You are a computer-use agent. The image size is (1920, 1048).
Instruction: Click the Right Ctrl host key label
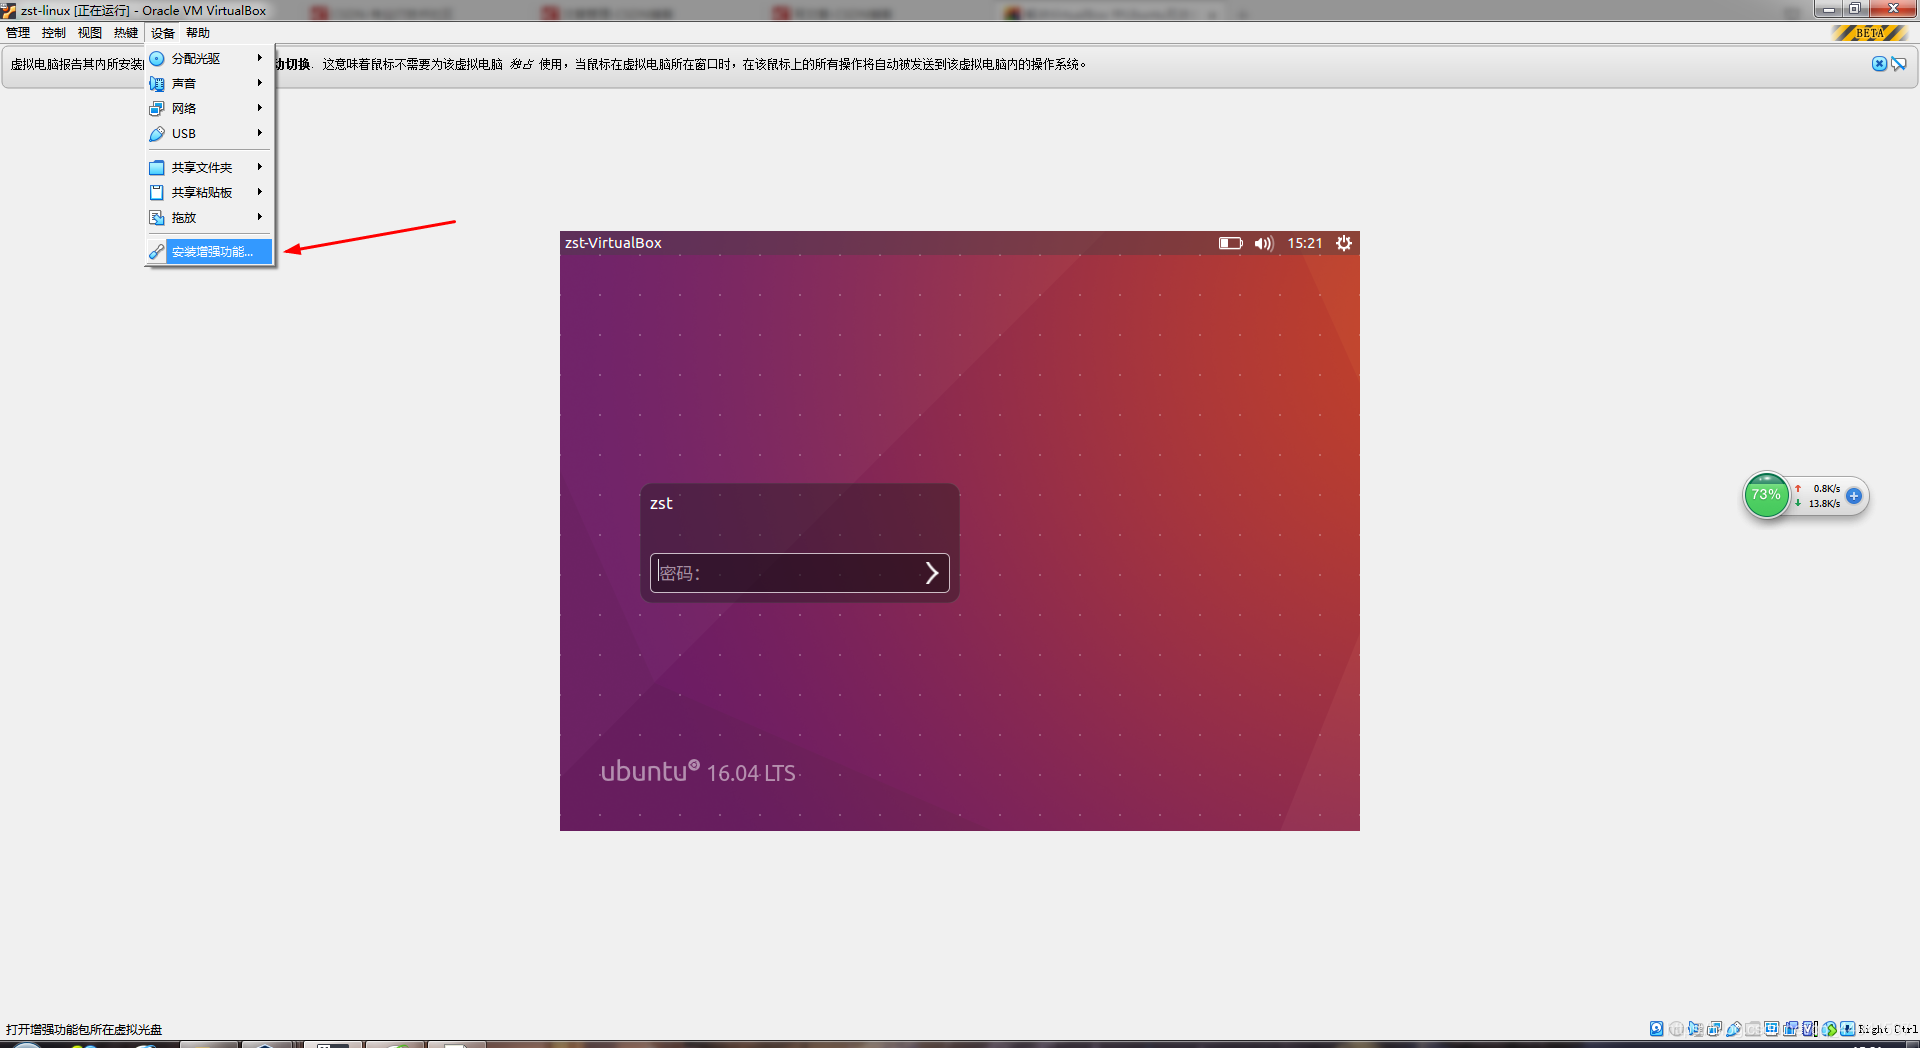point(1888,1029)
